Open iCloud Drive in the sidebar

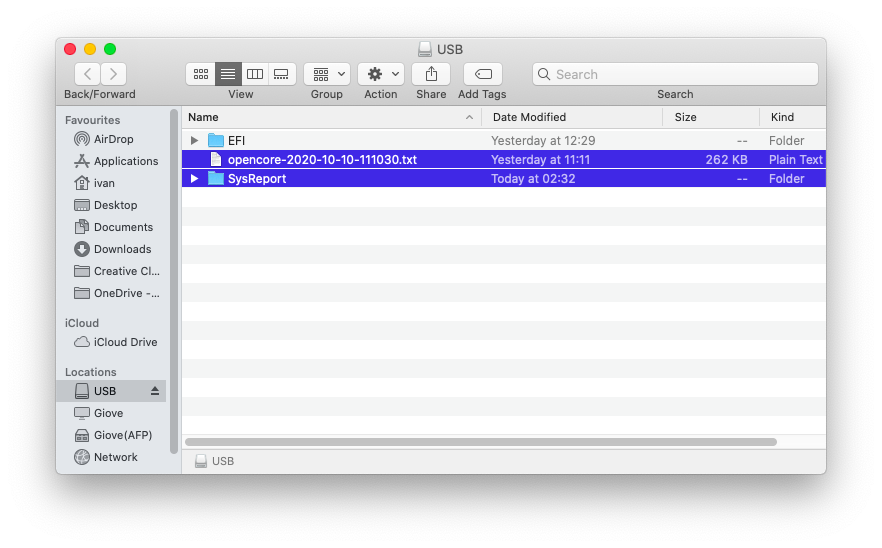point(116,342)
